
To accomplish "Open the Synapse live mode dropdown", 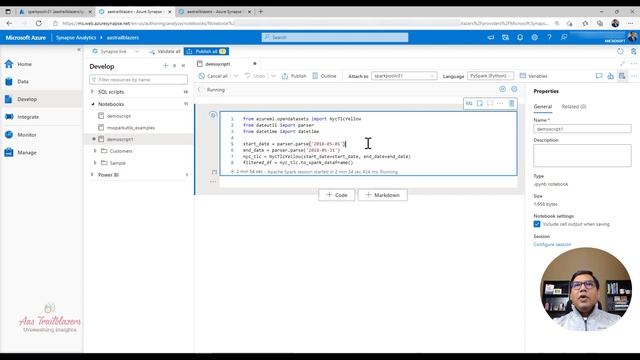I will pyautogui.click(x=137, y=51).
